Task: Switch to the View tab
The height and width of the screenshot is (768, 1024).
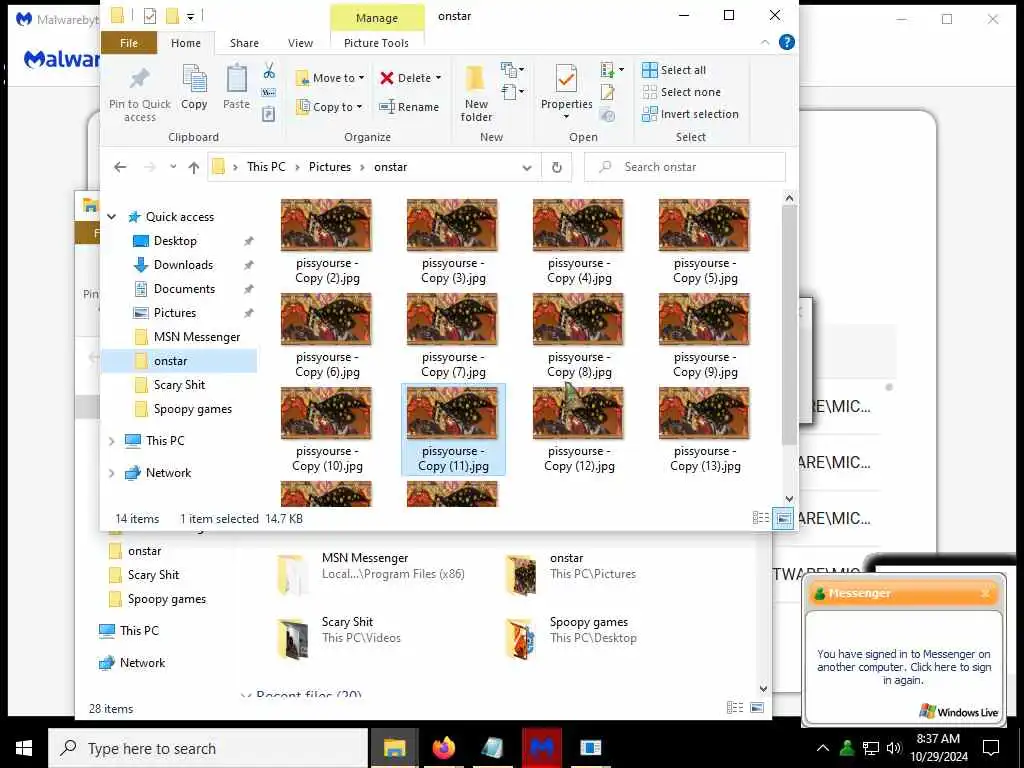Action: [x=300, y=42]
